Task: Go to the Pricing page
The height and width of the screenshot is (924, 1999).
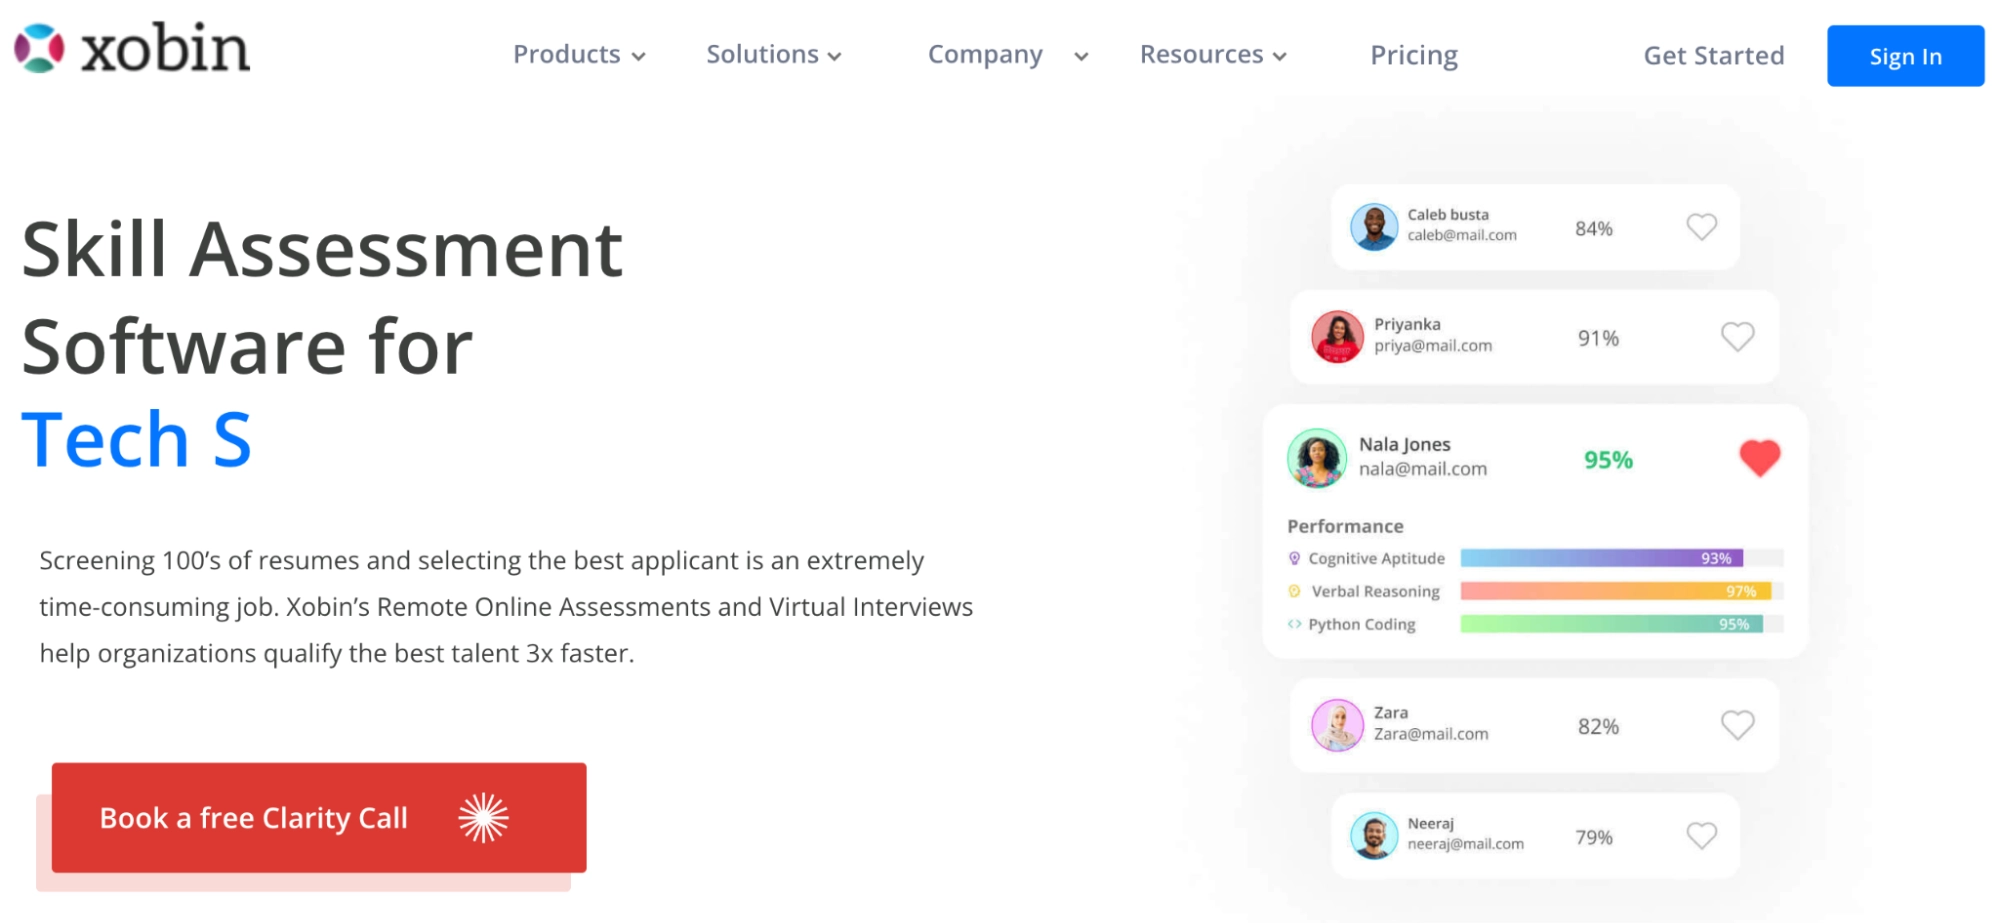Action: [1414, 55]
